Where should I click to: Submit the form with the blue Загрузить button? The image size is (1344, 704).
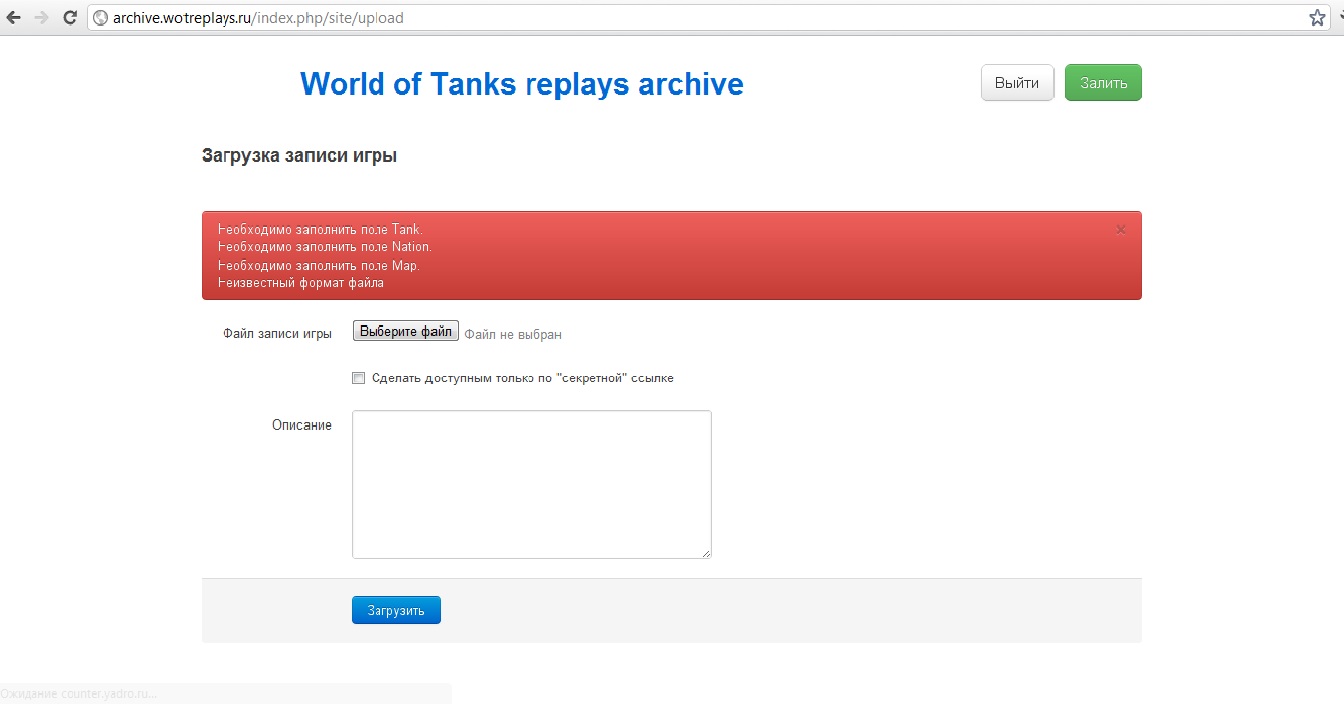pyautogui.click(x=396, y=610)
